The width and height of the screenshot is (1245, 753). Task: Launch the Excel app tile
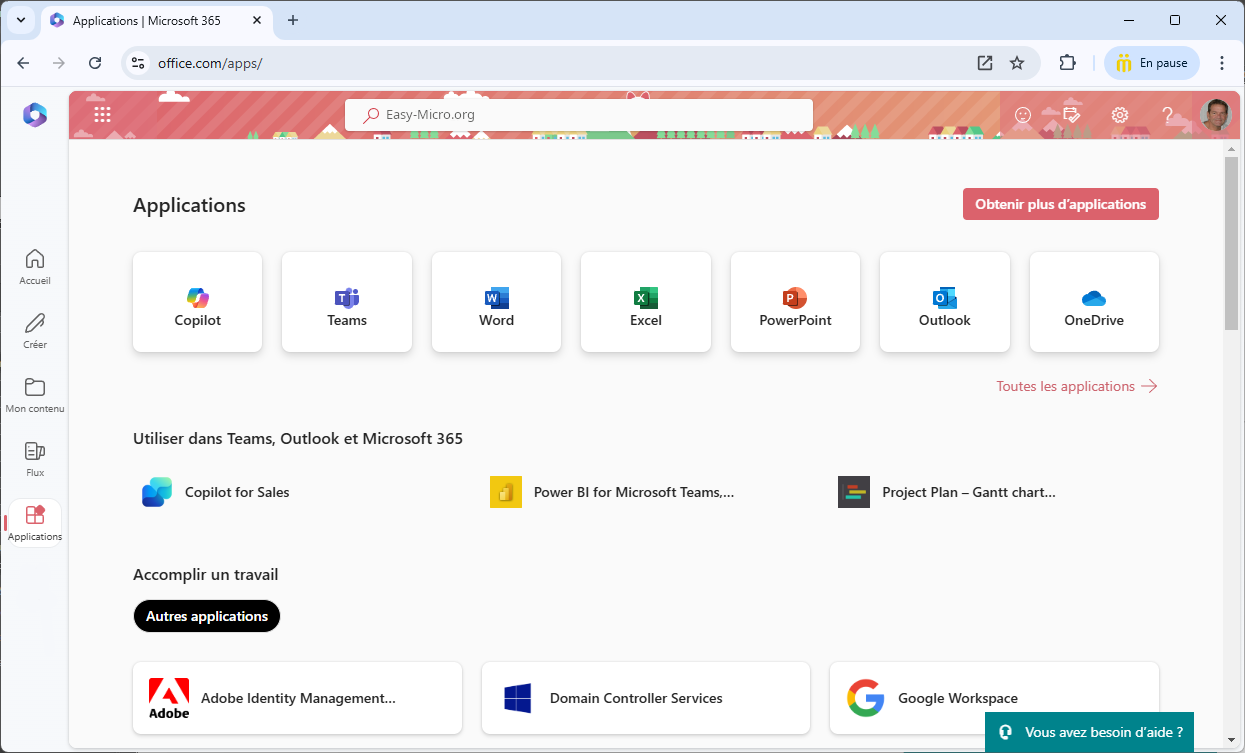click(x=646, y=302)
